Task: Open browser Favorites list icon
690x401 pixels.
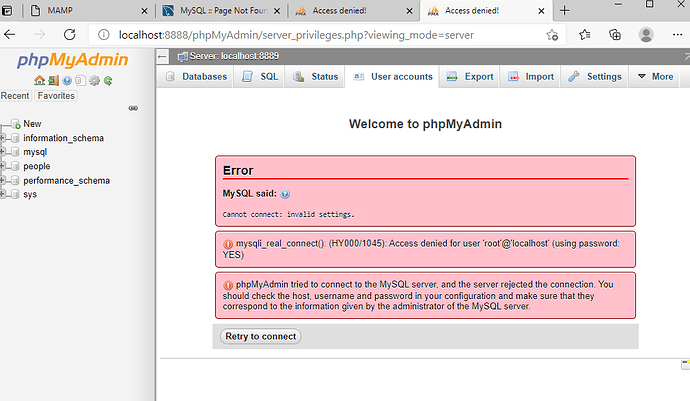Action: pos(584,34)
